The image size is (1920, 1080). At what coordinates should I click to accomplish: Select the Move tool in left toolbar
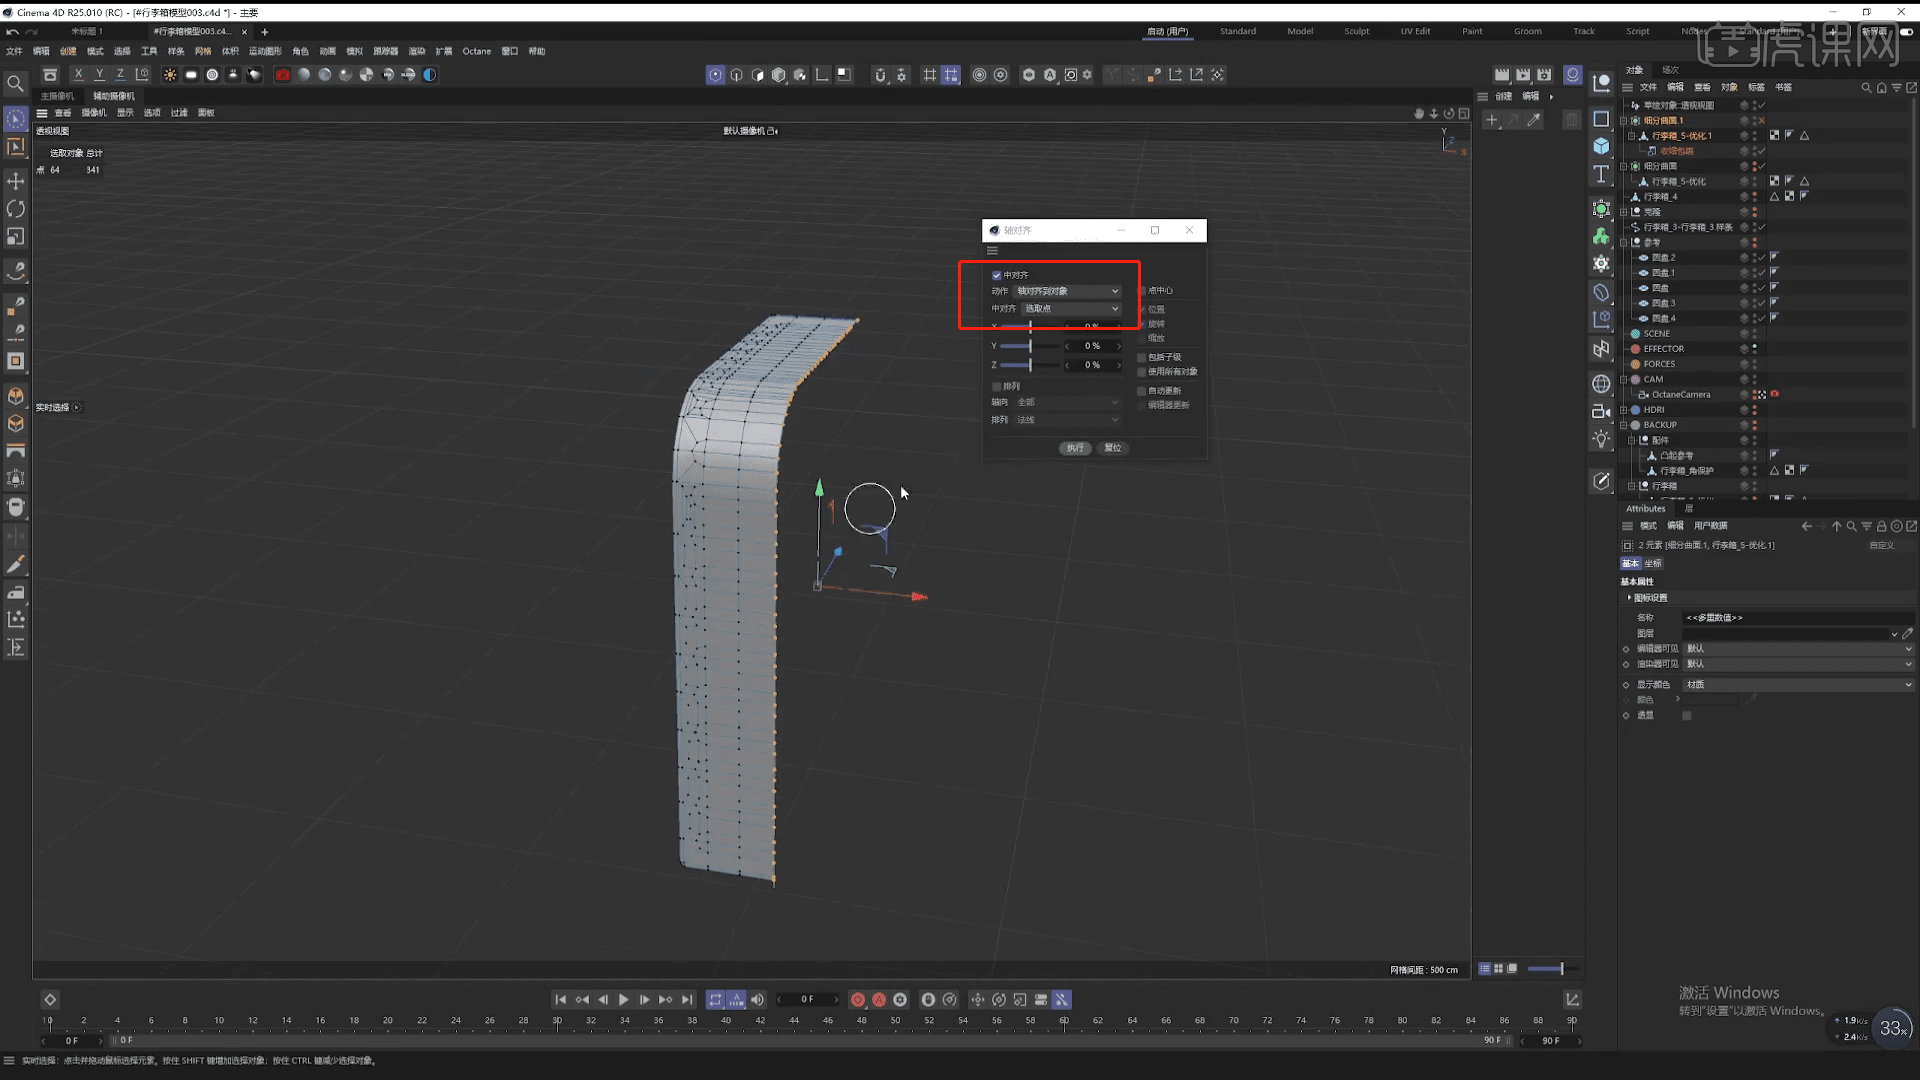15,181
